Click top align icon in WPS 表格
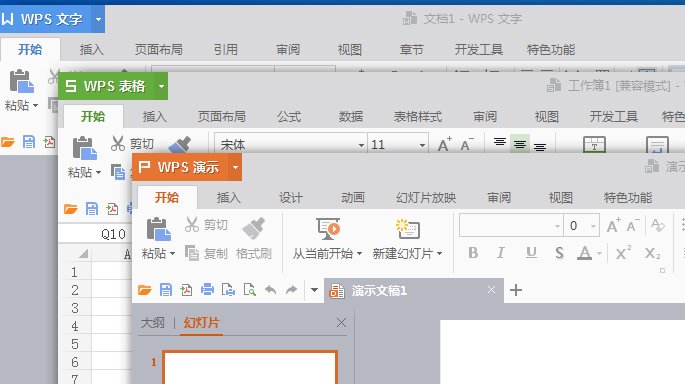This screenshot has width=685, height=384. coord(500,142)
